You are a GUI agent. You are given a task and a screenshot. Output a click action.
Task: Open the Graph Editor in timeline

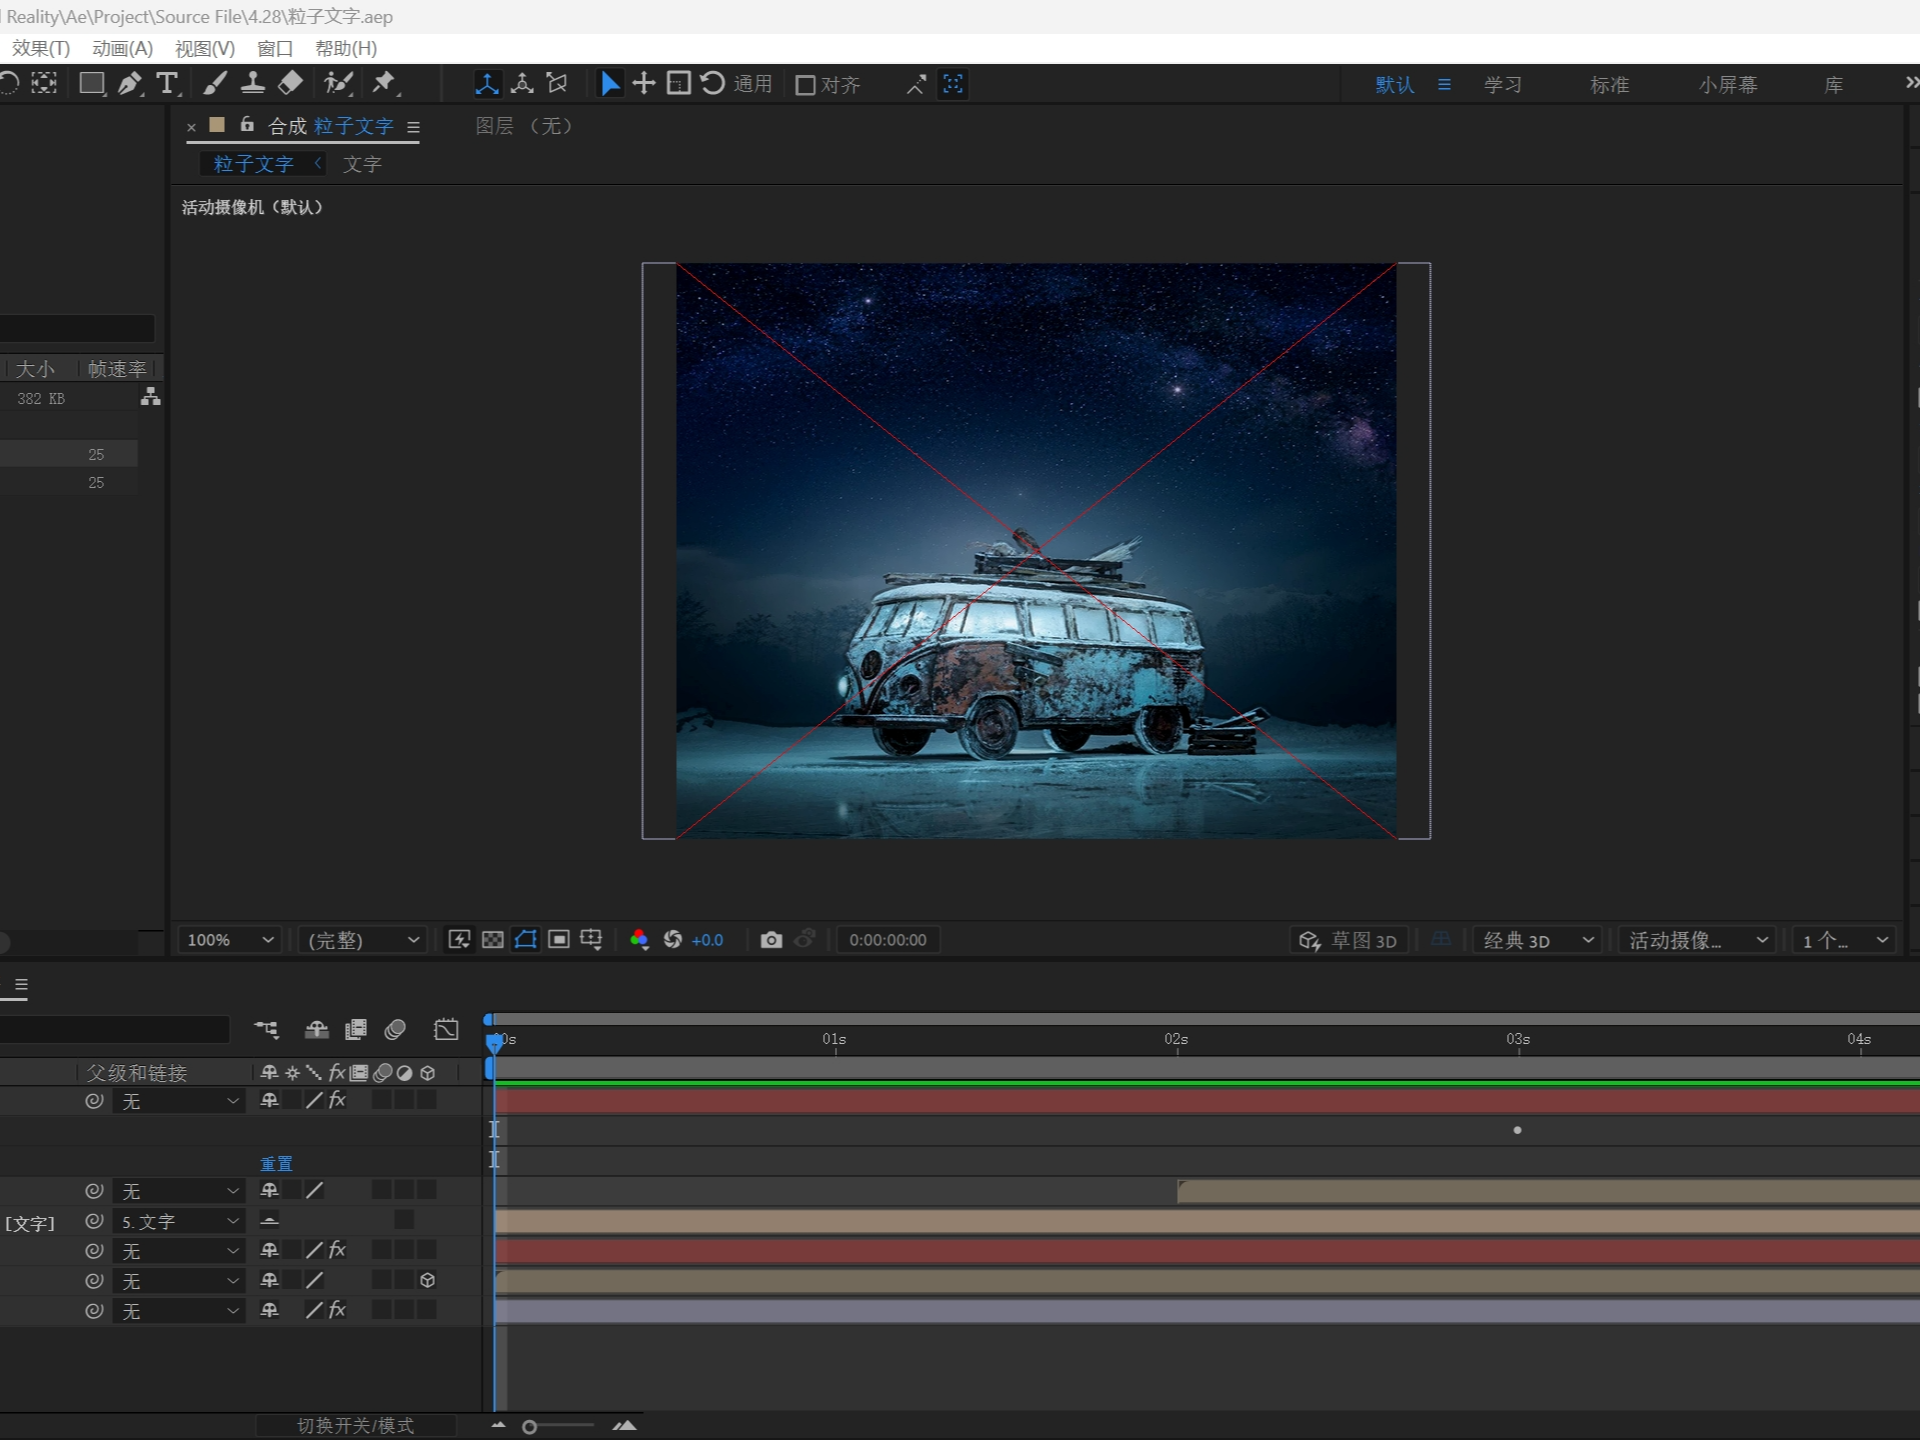446,1029
